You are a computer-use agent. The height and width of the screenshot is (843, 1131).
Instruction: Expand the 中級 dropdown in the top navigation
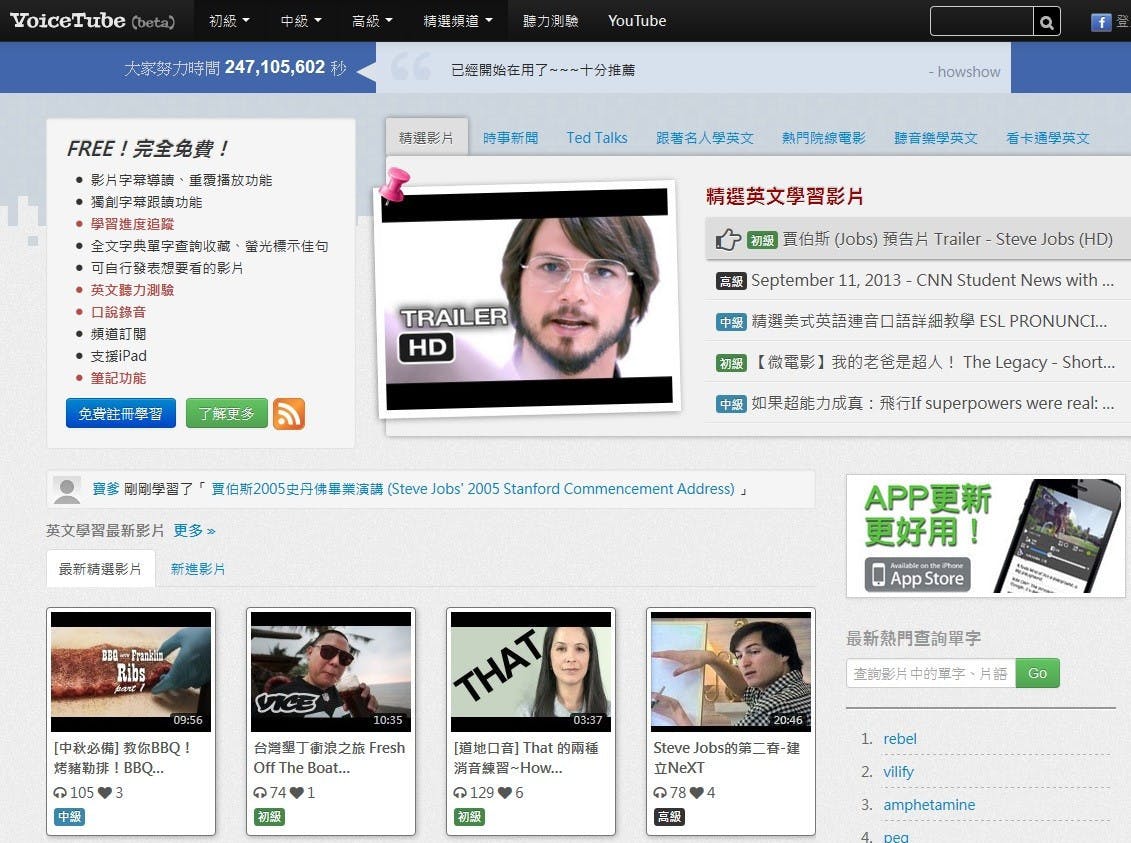click(x=301, y=21)
